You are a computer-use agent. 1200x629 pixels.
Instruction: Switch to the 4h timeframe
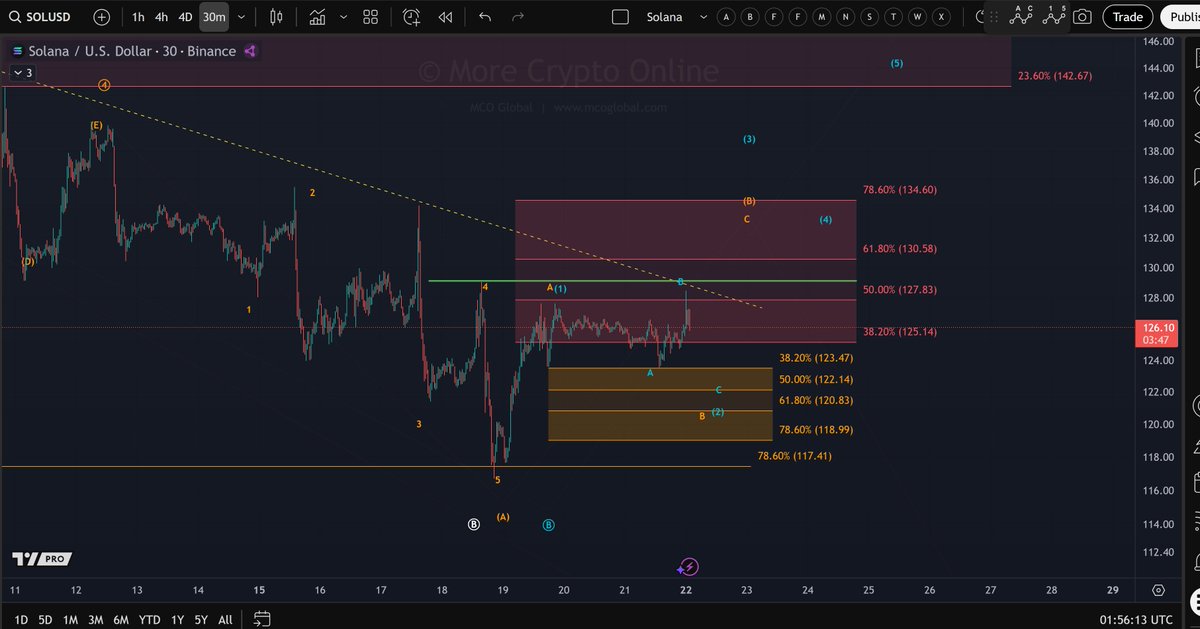pos(161,17)
